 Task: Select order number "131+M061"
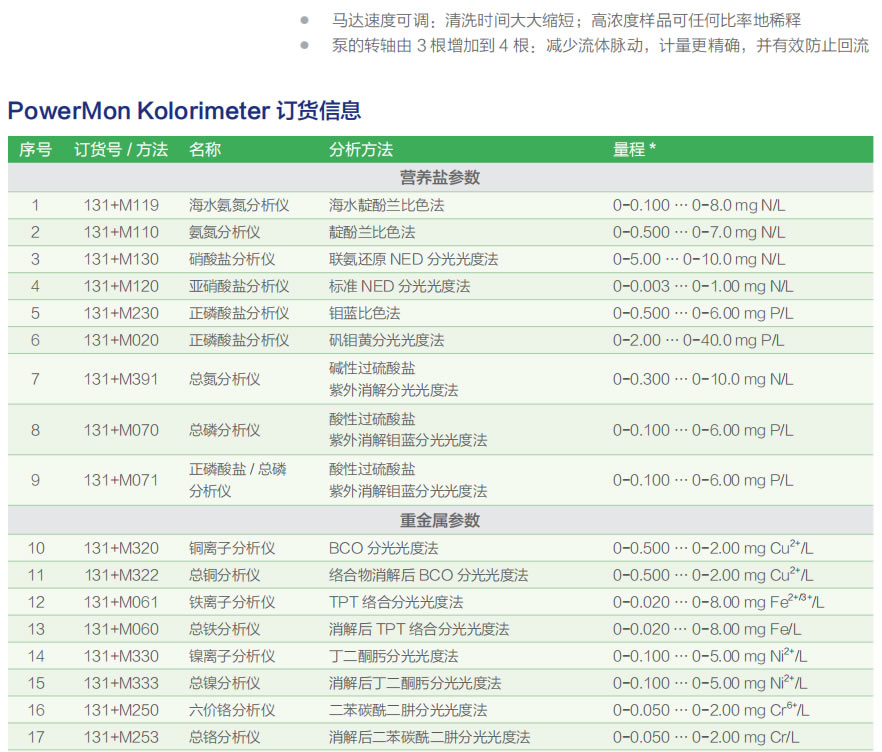click(121, 602)
